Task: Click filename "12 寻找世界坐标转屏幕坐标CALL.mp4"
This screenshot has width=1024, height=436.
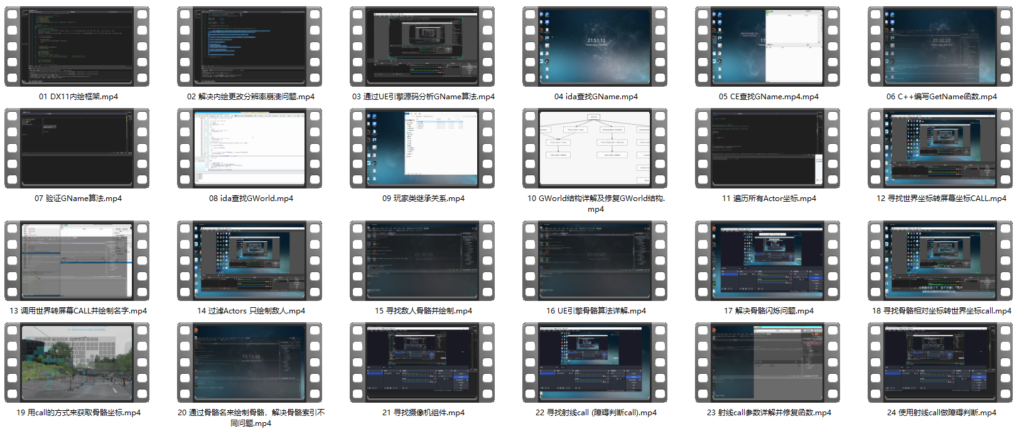Action: pyautogui.click(x=942, y=198)
